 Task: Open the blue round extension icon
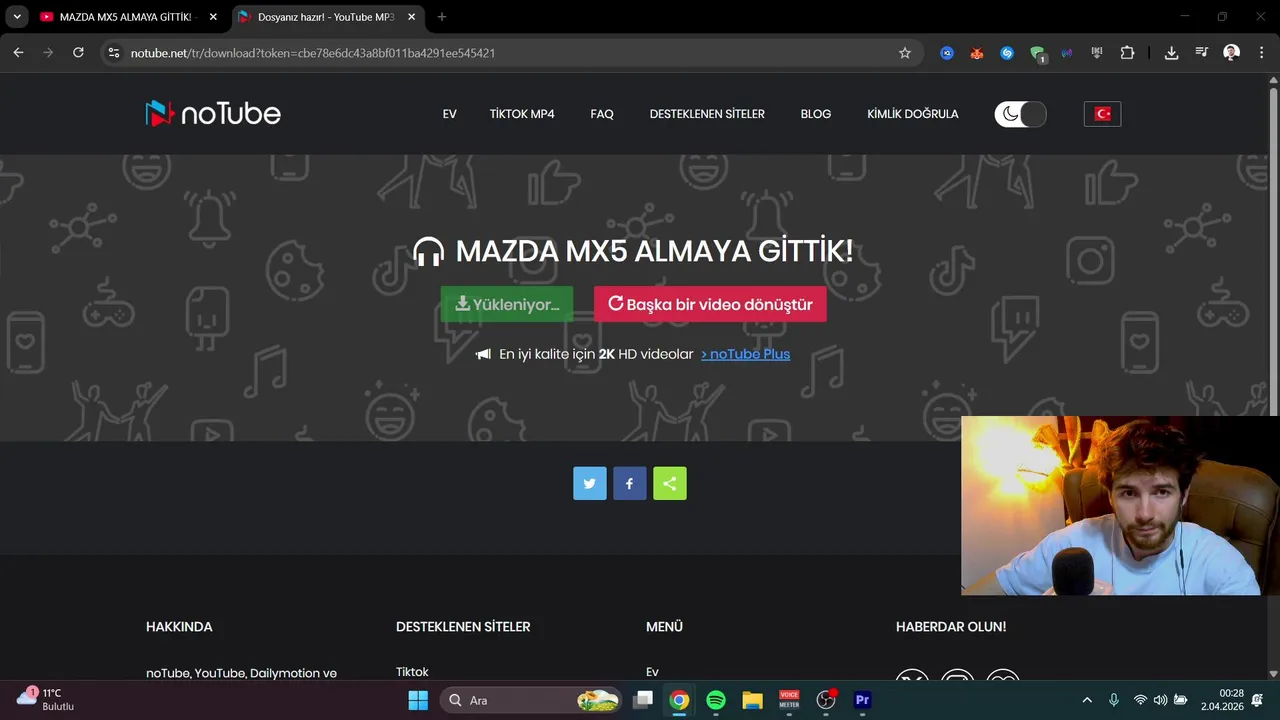[x=947, y=53]
